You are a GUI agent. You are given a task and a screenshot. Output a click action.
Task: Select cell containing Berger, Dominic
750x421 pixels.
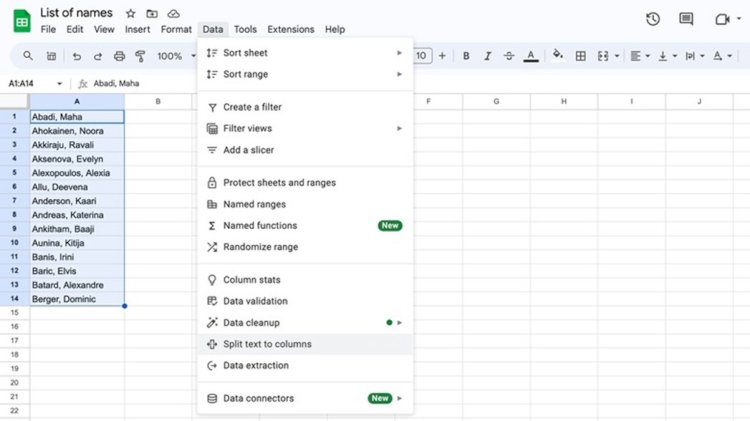coord(77,299)
